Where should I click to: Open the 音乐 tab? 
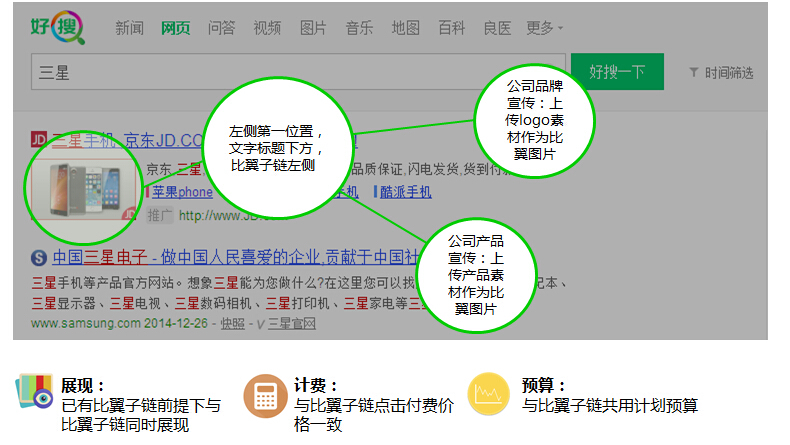(x=359, y=28)
